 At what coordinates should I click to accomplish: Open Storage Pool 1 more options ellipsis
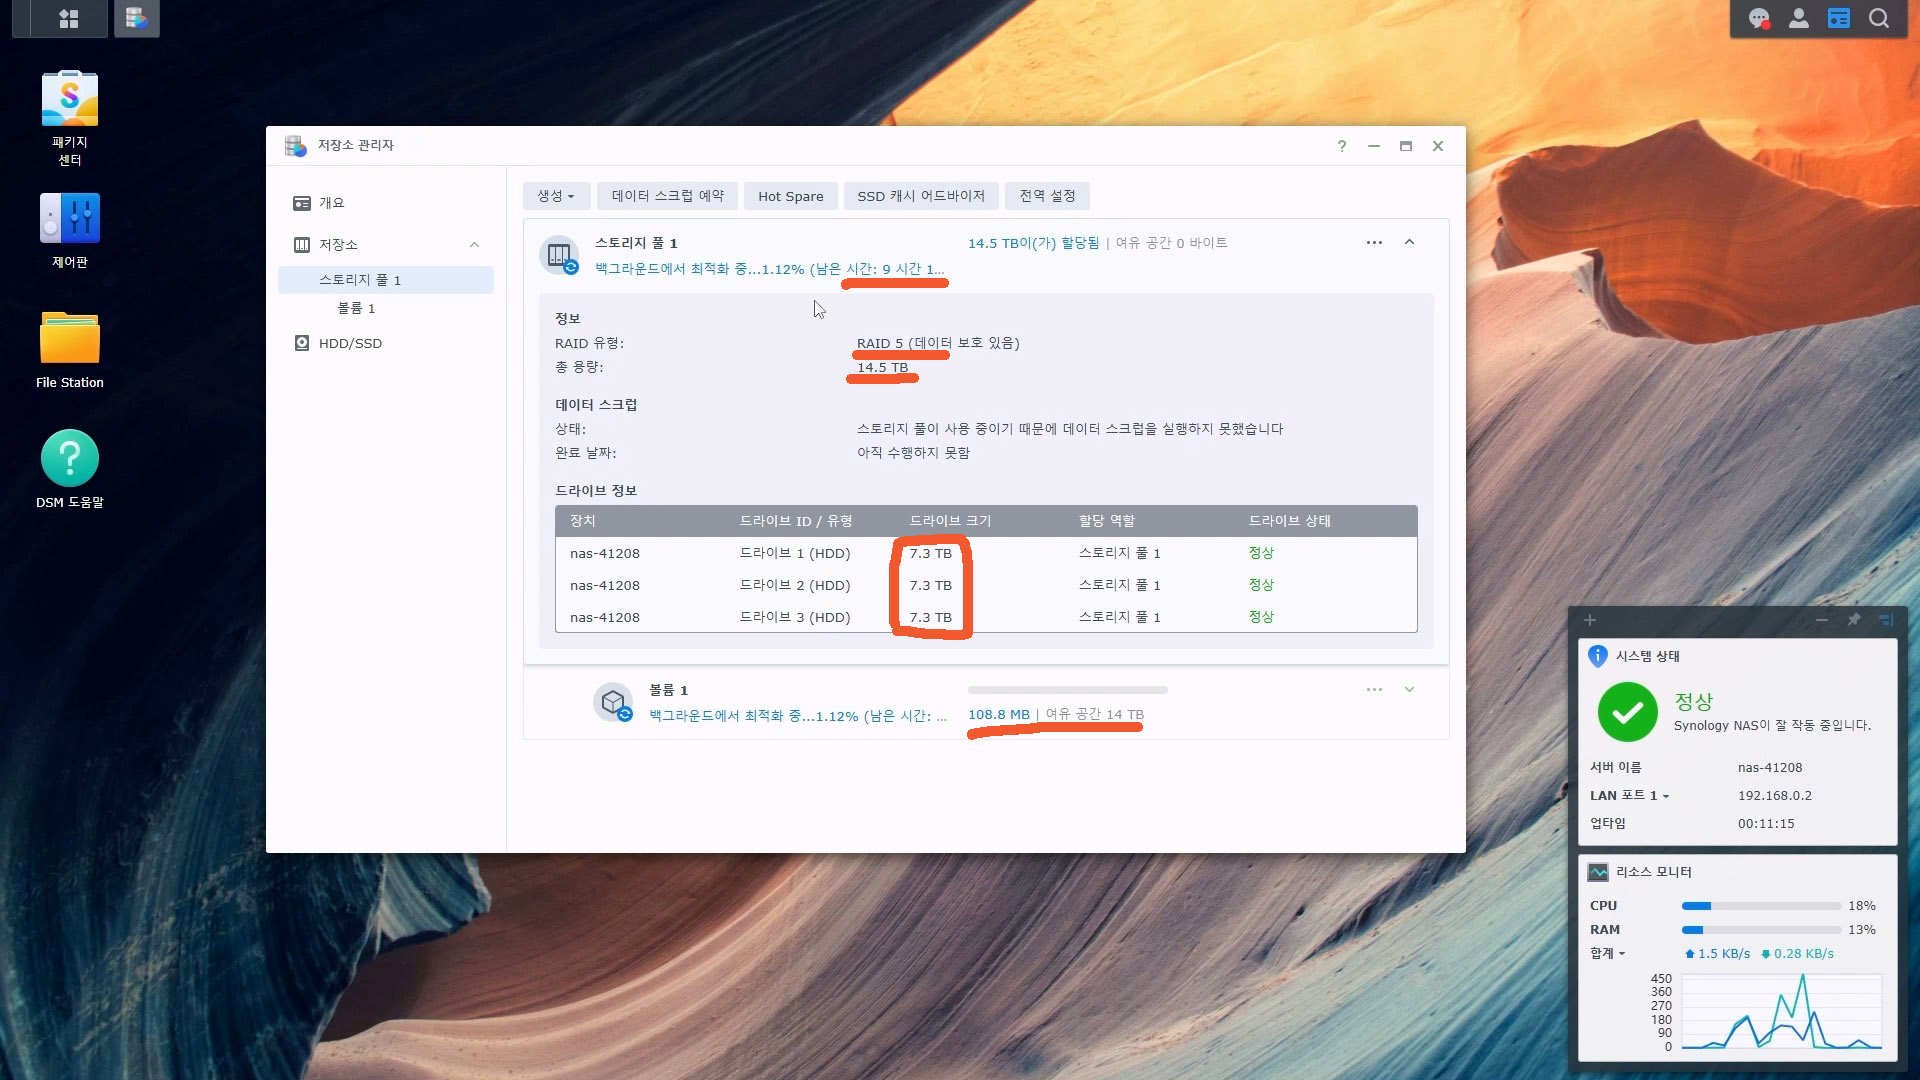1374,242
